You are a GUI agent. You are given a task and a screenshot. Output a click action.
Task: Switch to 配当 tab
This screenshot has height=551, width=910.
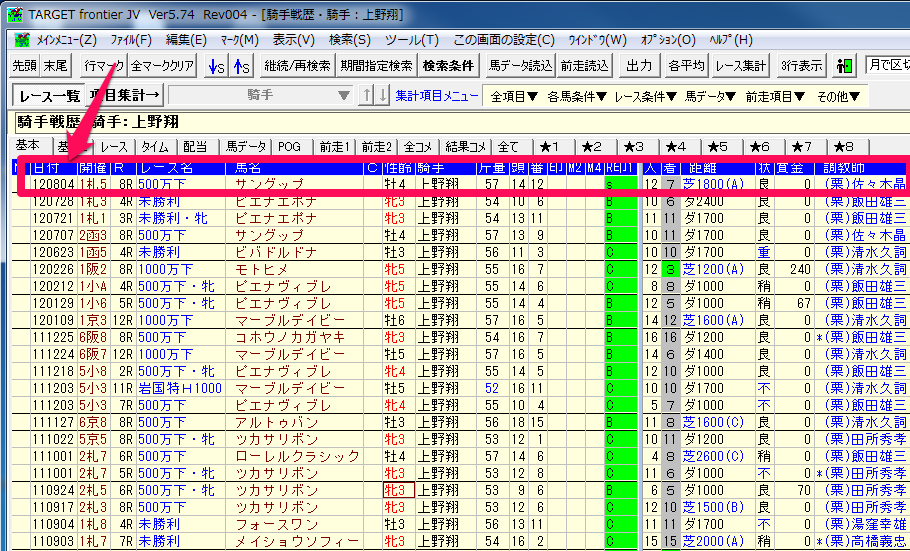[196, 147]
